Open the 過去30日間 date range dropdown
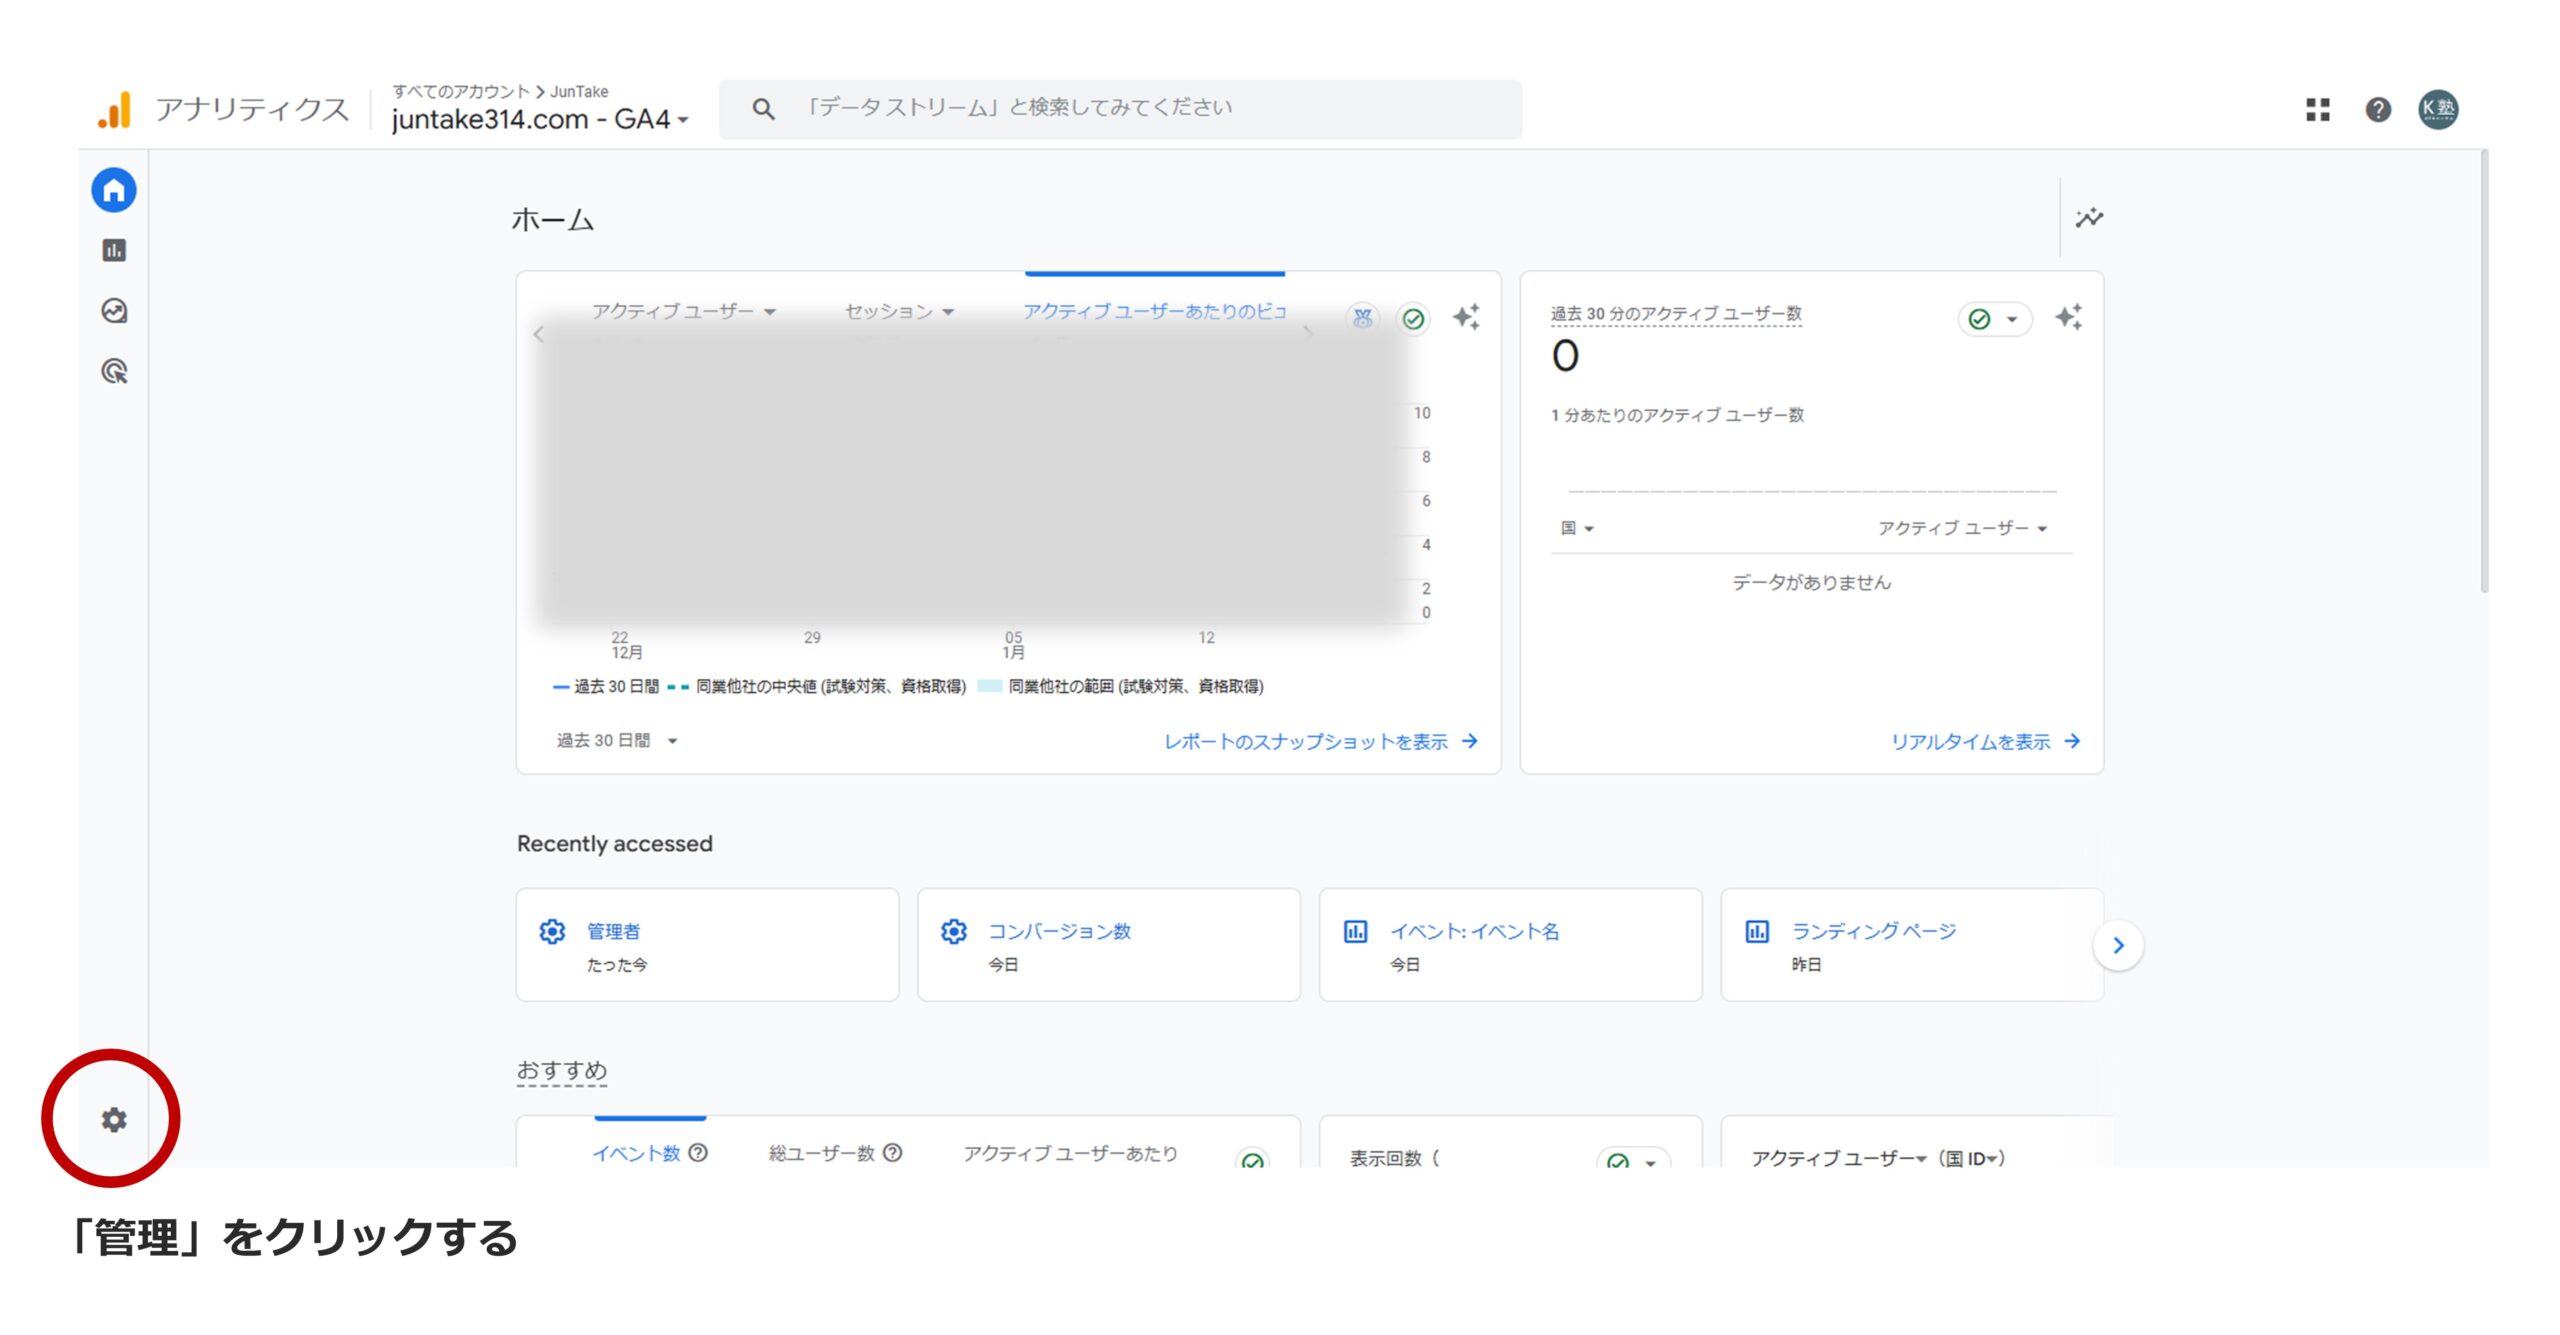 (613, 740)
